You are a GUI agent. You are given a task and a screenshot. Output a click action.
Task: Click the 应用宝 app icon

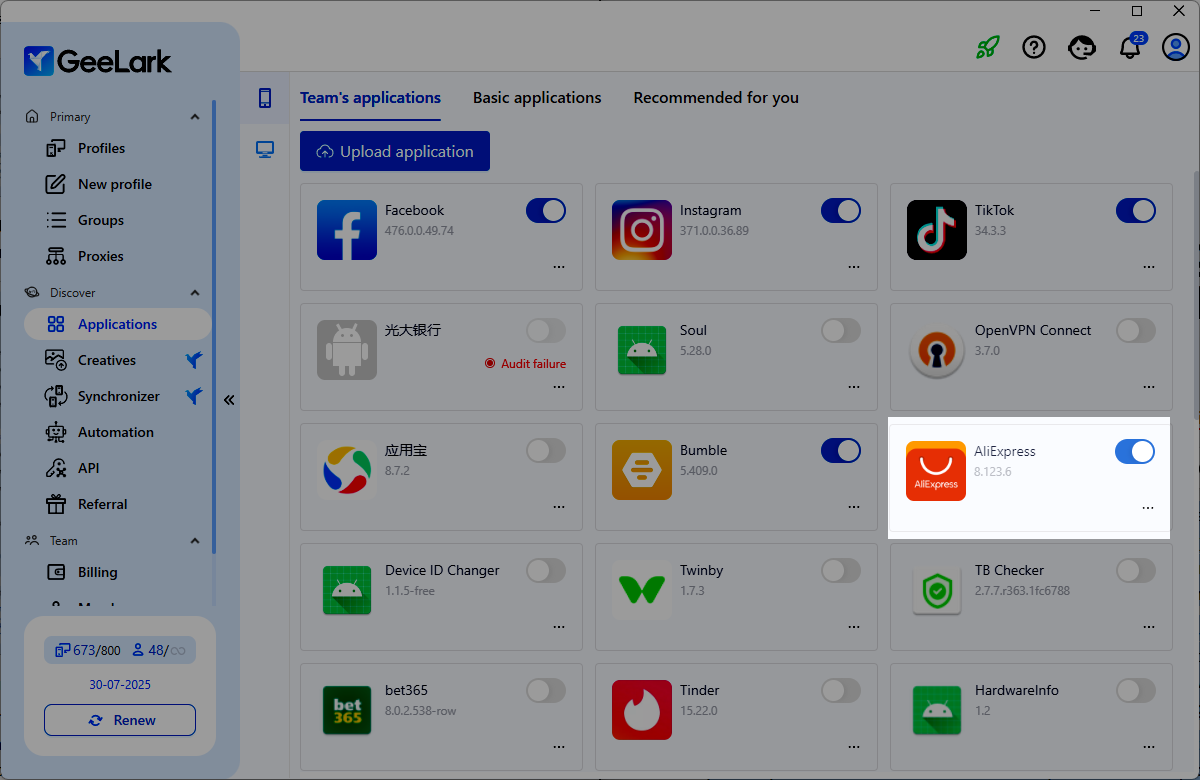(347, 470)
